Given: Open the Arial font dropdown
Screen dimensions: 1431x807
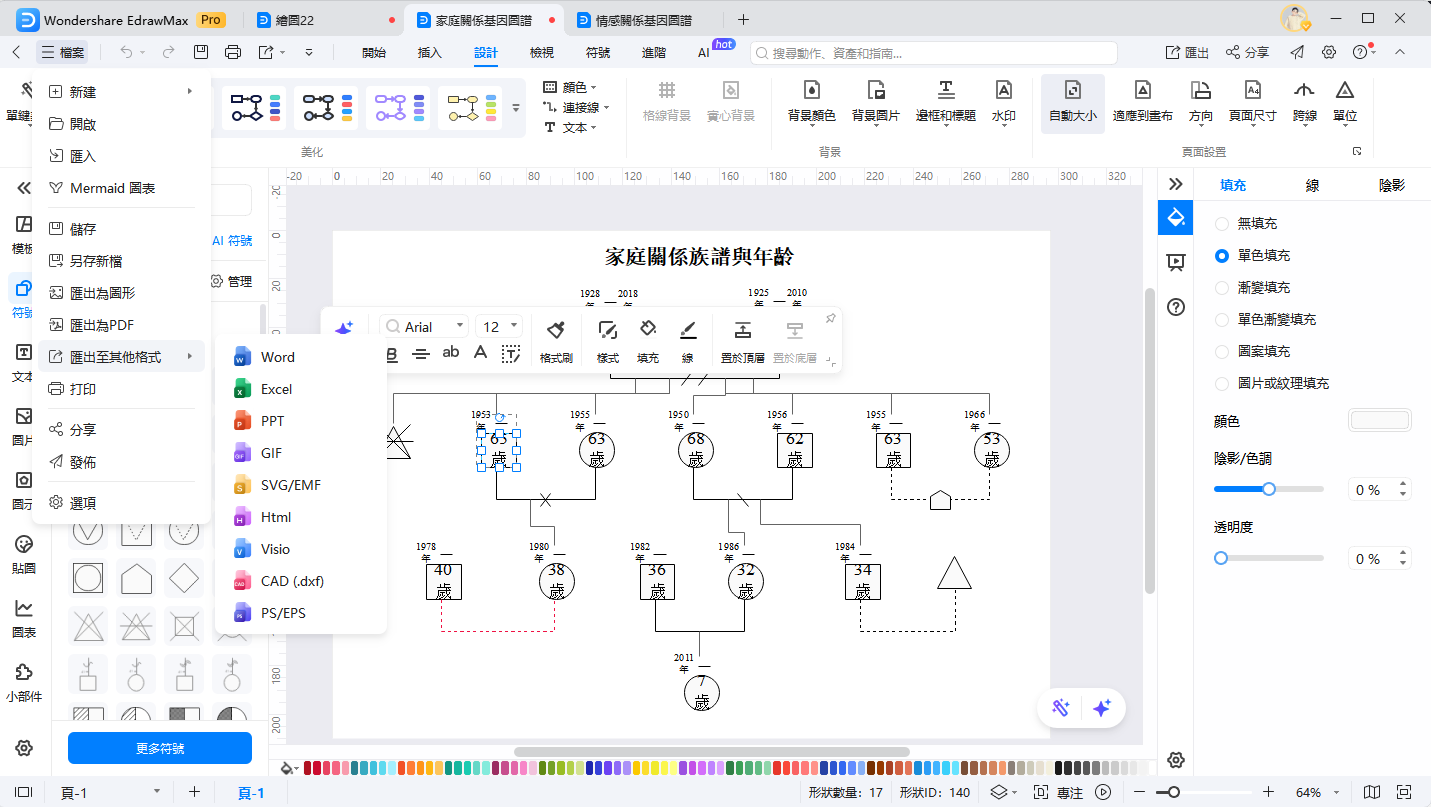Looking at the screenshot, I should pos(424,325).
